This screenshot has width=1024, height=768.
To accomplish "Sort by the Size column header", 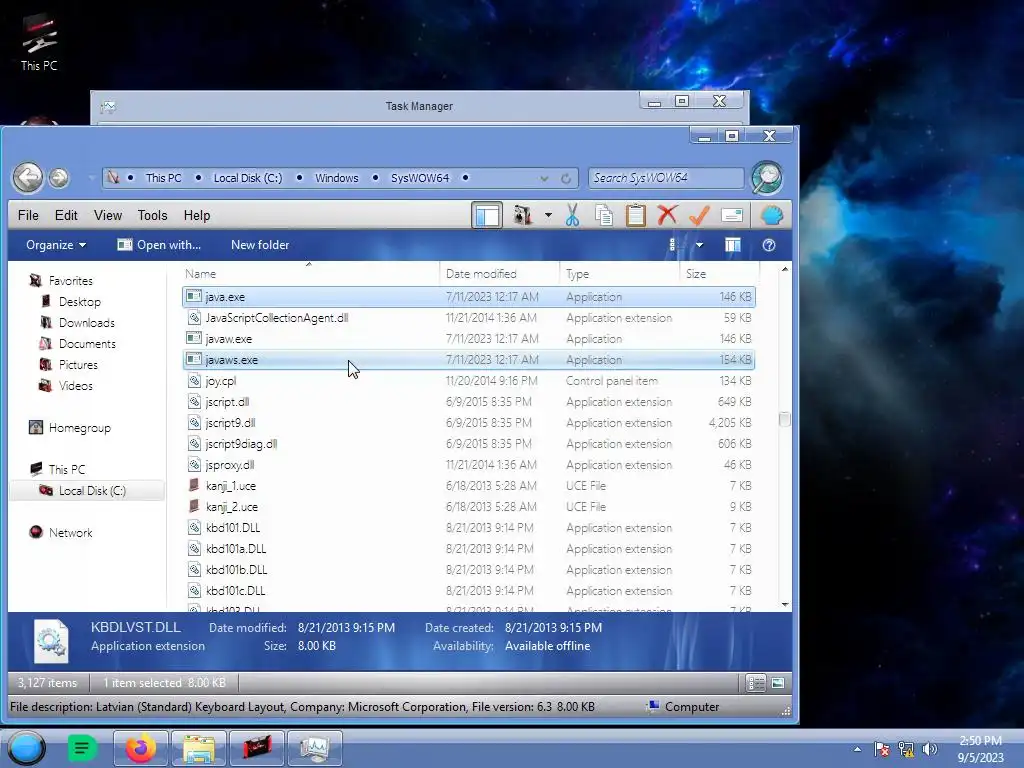I will click(x=718, y=274).
